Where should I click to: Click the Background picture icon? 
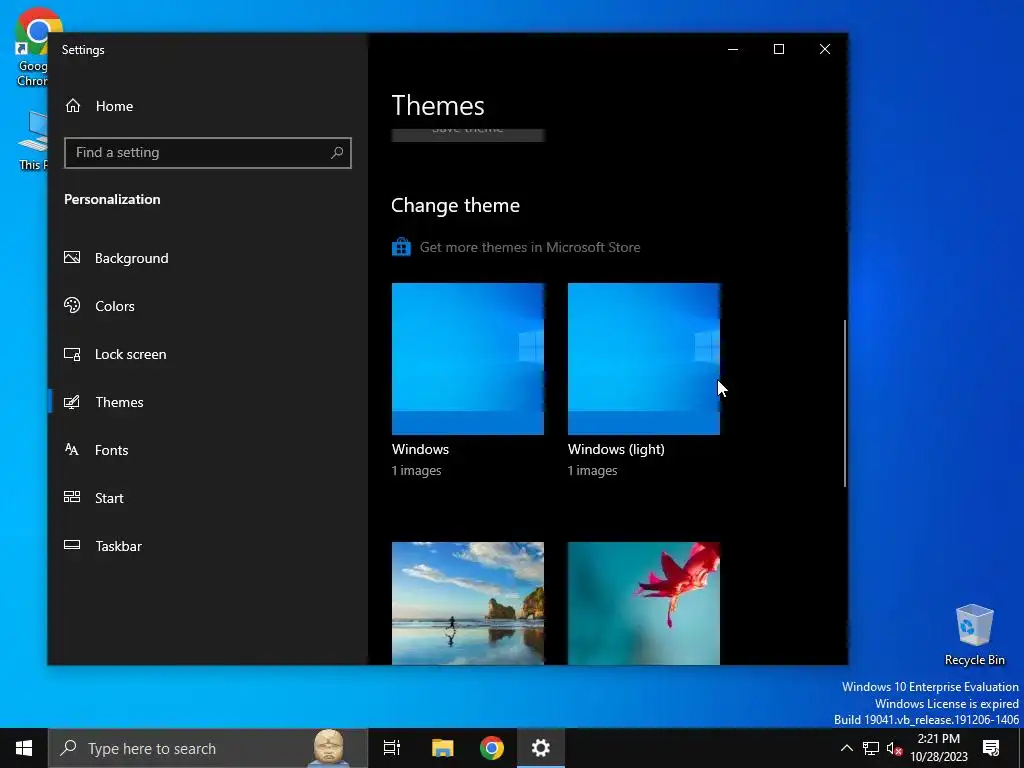coord(72,257)
